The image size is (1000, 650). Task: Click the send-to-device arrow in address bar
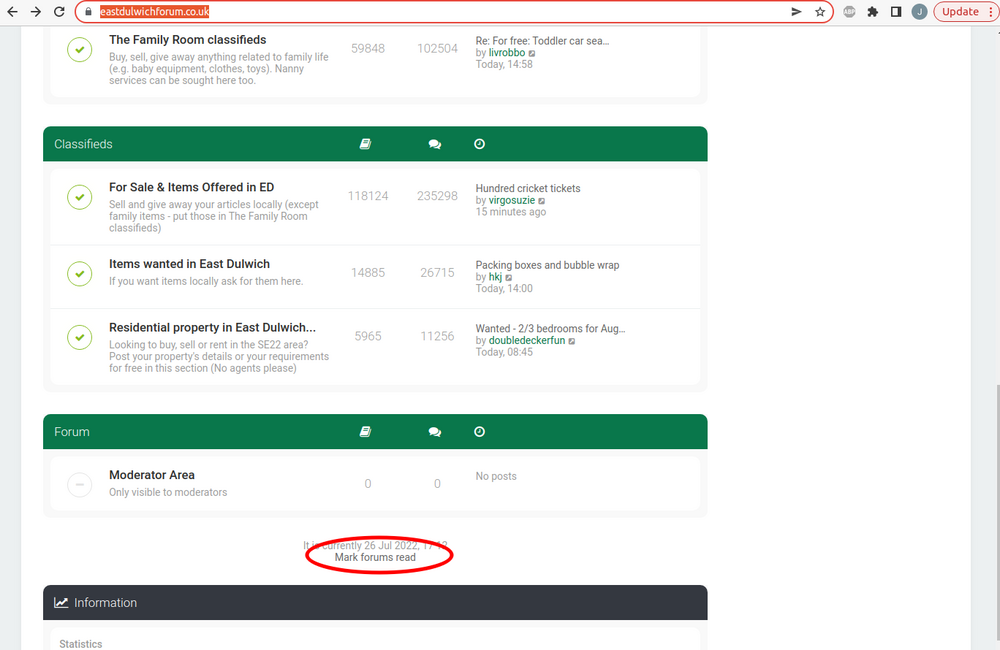795,11
